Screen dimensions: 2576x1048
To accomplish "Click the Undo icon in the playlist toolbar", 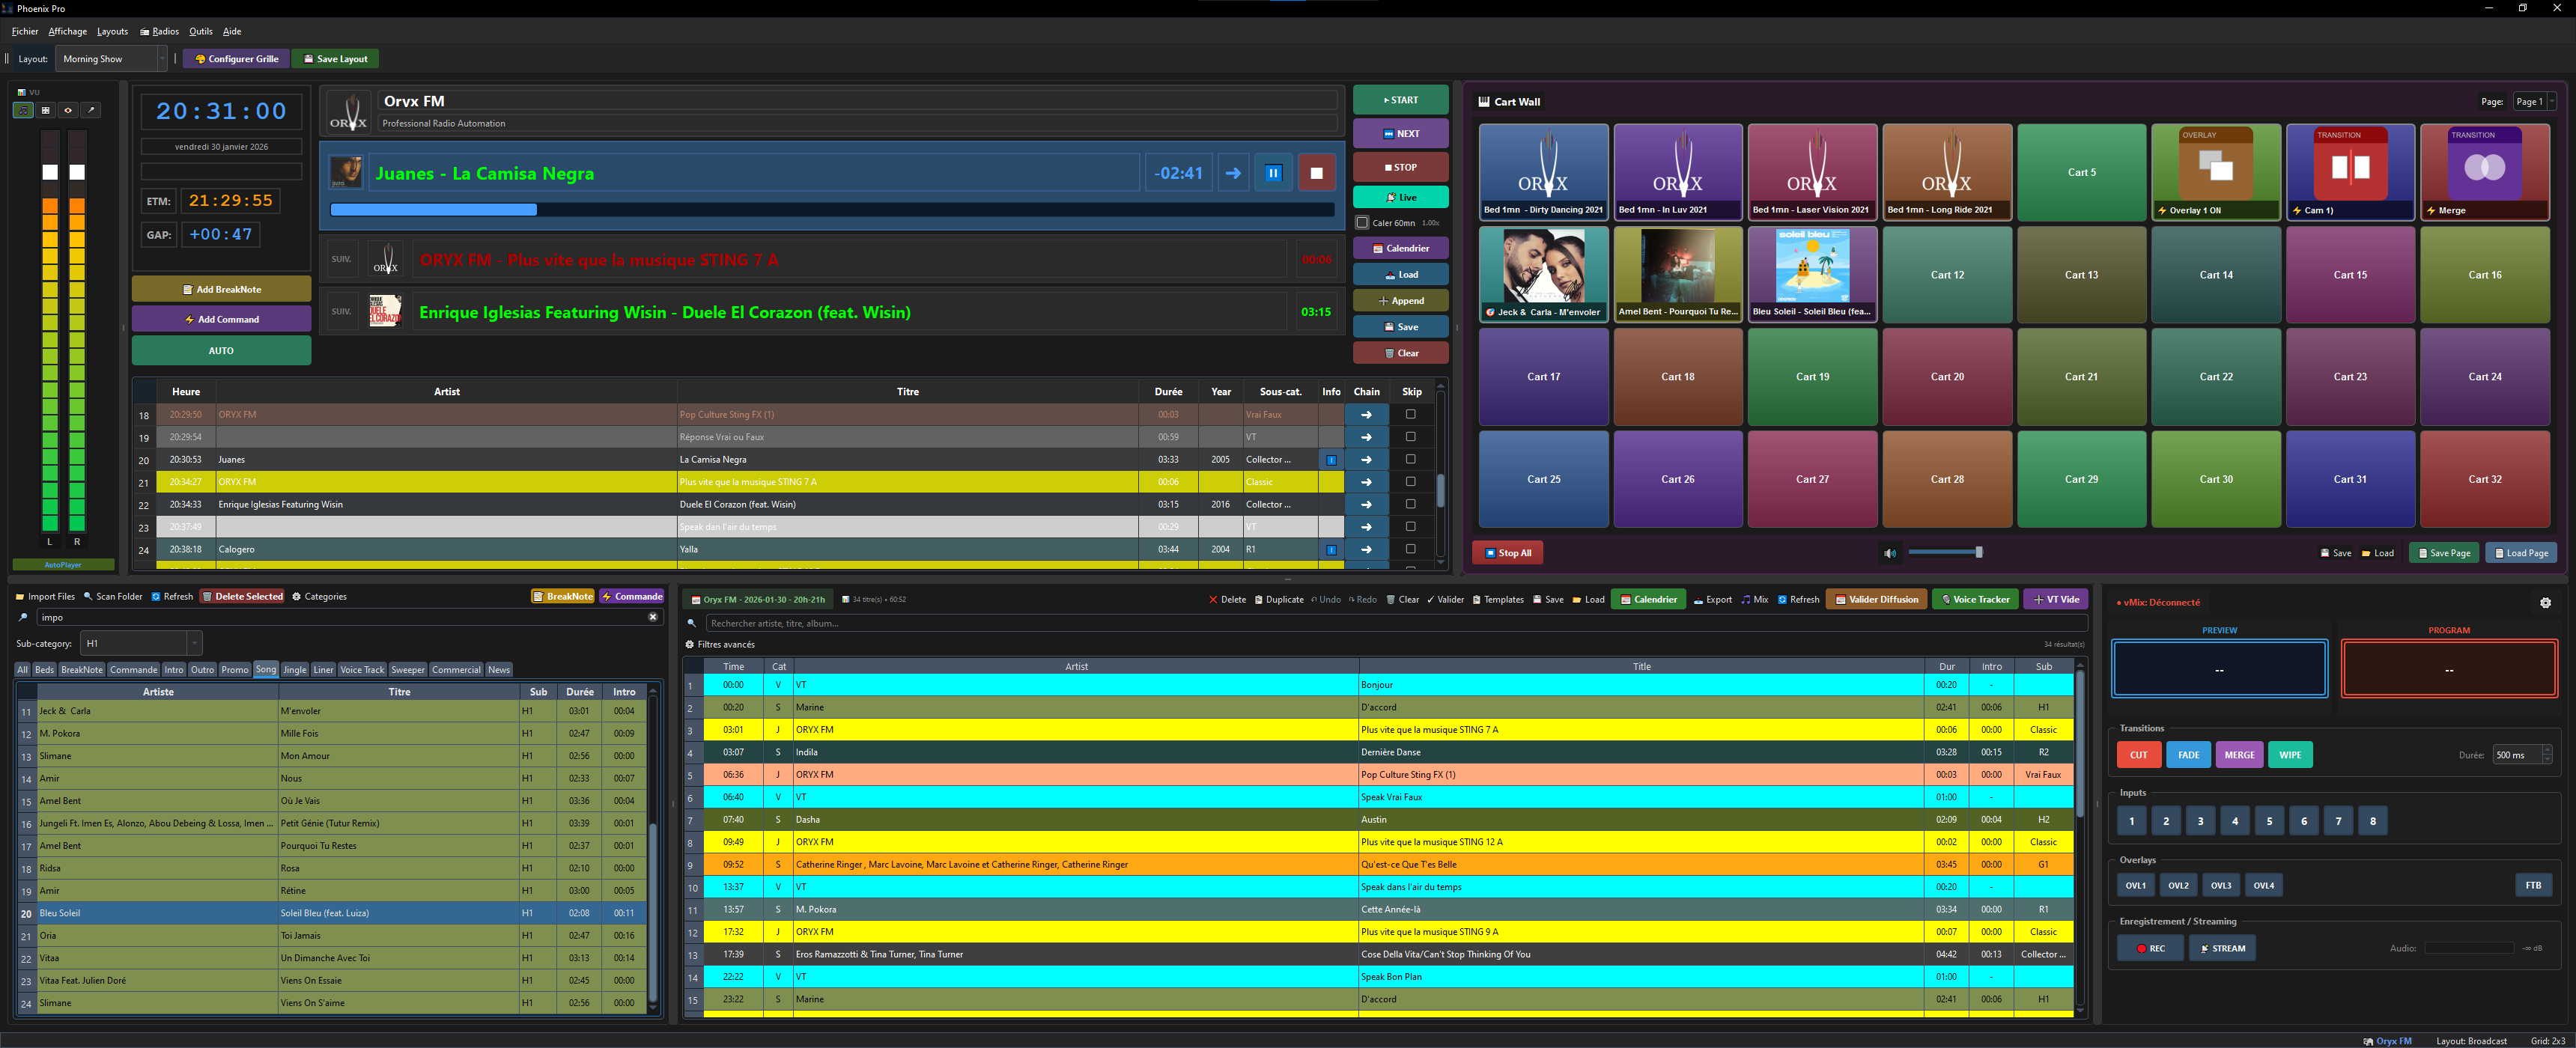I will point(1314,599).
